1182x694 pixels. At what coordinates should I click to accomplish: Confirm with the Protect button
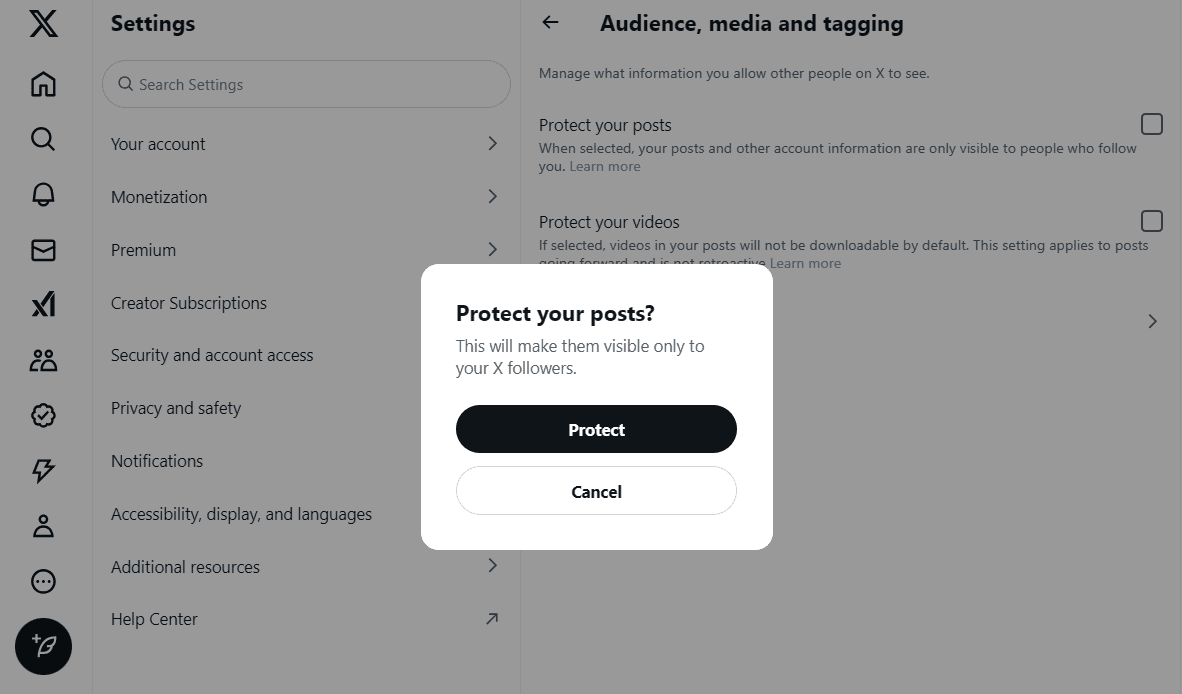coord(596,429)
